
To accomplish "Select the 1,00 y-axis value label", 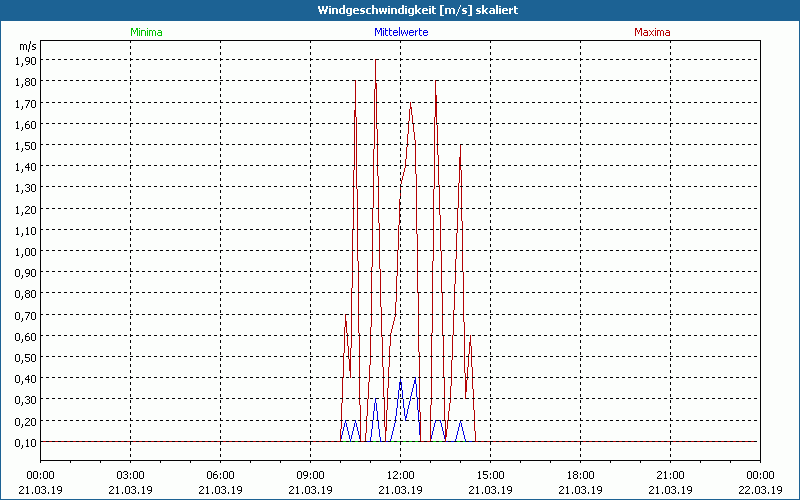I will click(26, 251).
